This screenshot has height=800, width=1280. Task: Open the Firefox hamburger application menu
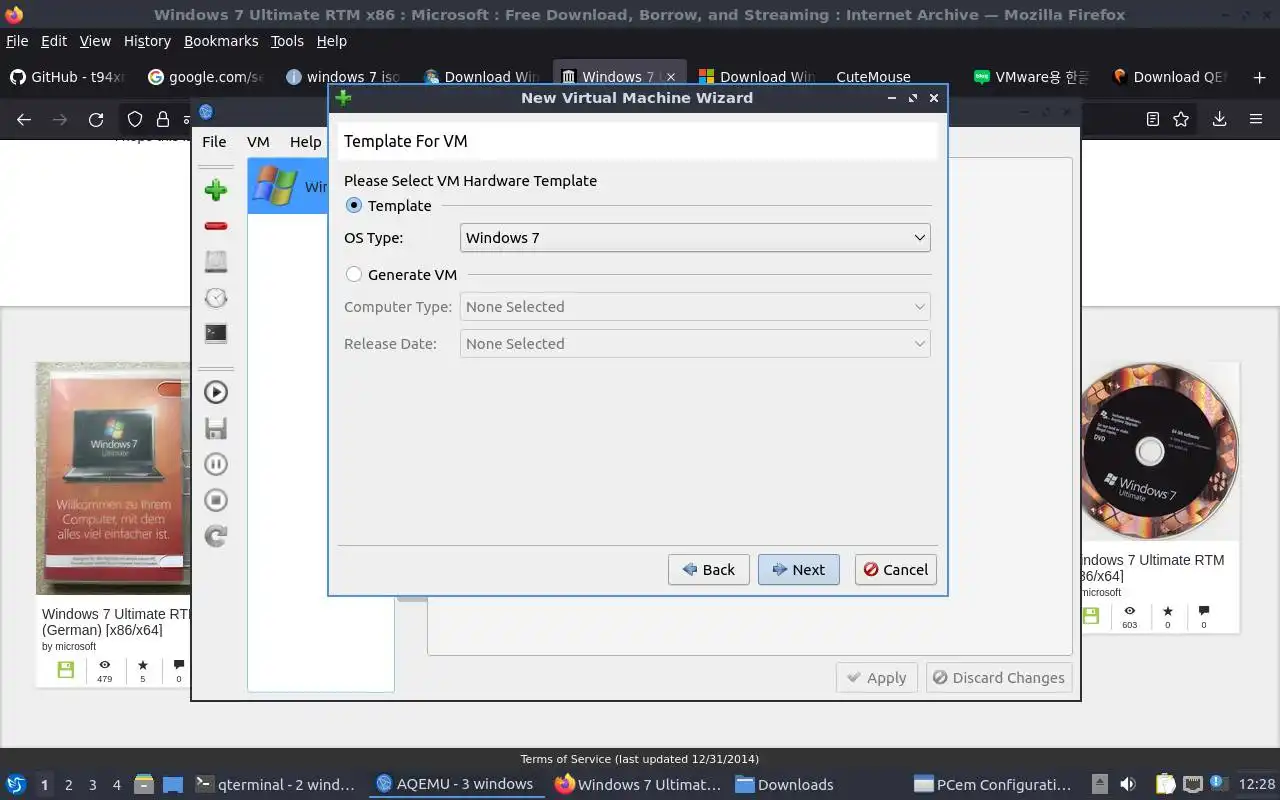click(x=1256, y=119)
